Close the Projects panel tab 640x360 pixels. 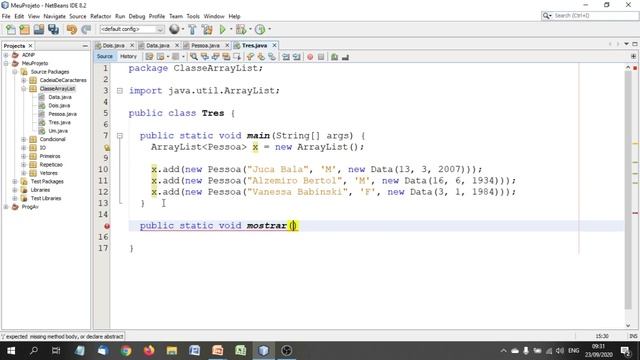(x=30, y=46)
